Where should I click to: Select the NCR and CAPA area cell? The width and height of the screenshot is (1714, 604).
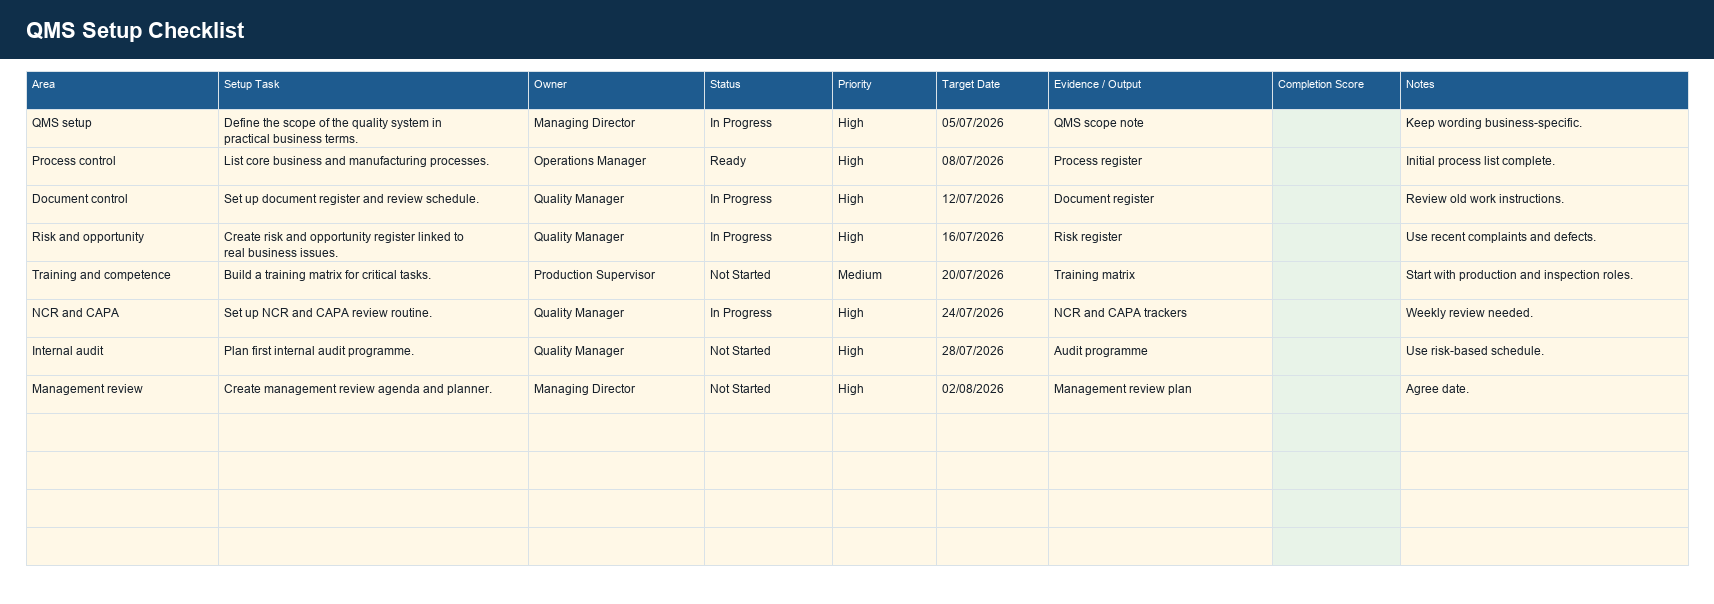tap(122, 318)
